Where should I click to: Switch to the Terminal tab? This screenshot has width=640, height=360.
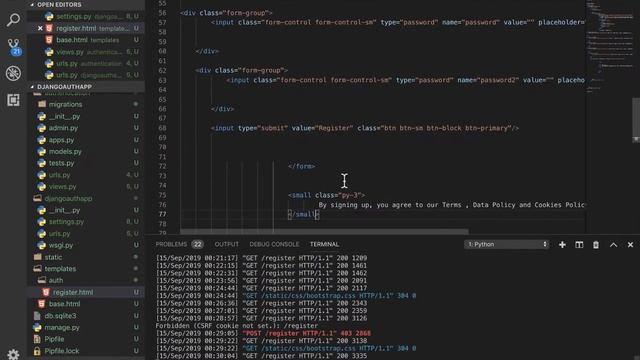point(324,244)
